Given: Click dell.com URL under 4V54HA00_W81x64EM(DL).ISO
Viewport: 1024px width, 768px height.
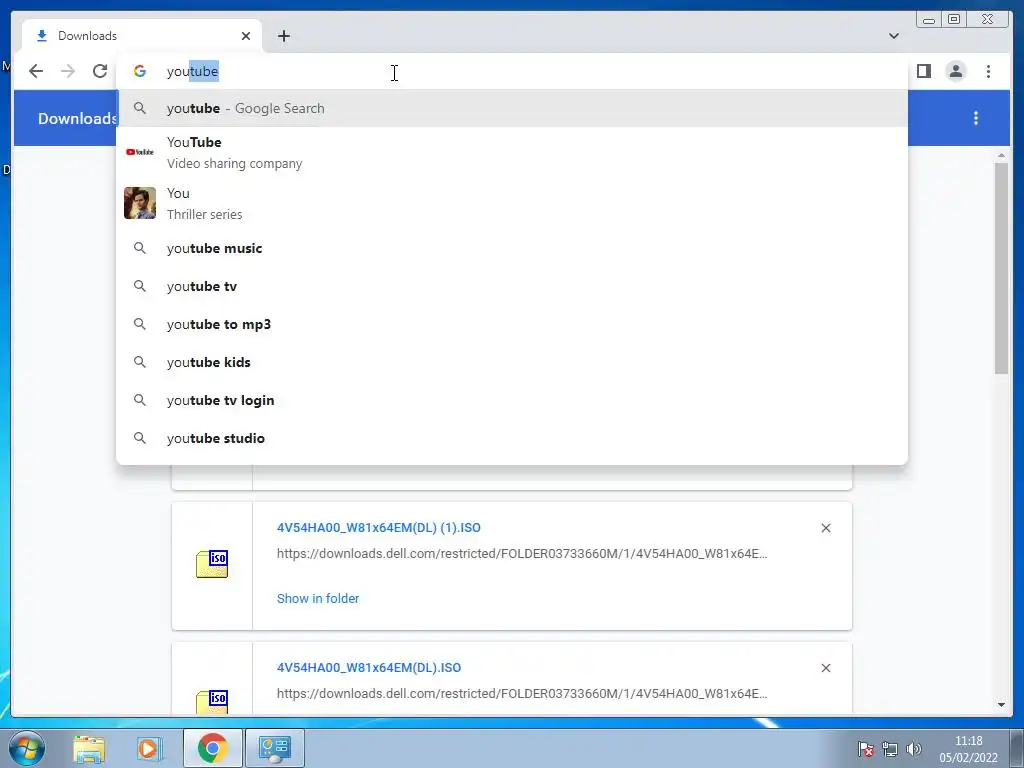Looking at the screenshot, I should 522,694.
